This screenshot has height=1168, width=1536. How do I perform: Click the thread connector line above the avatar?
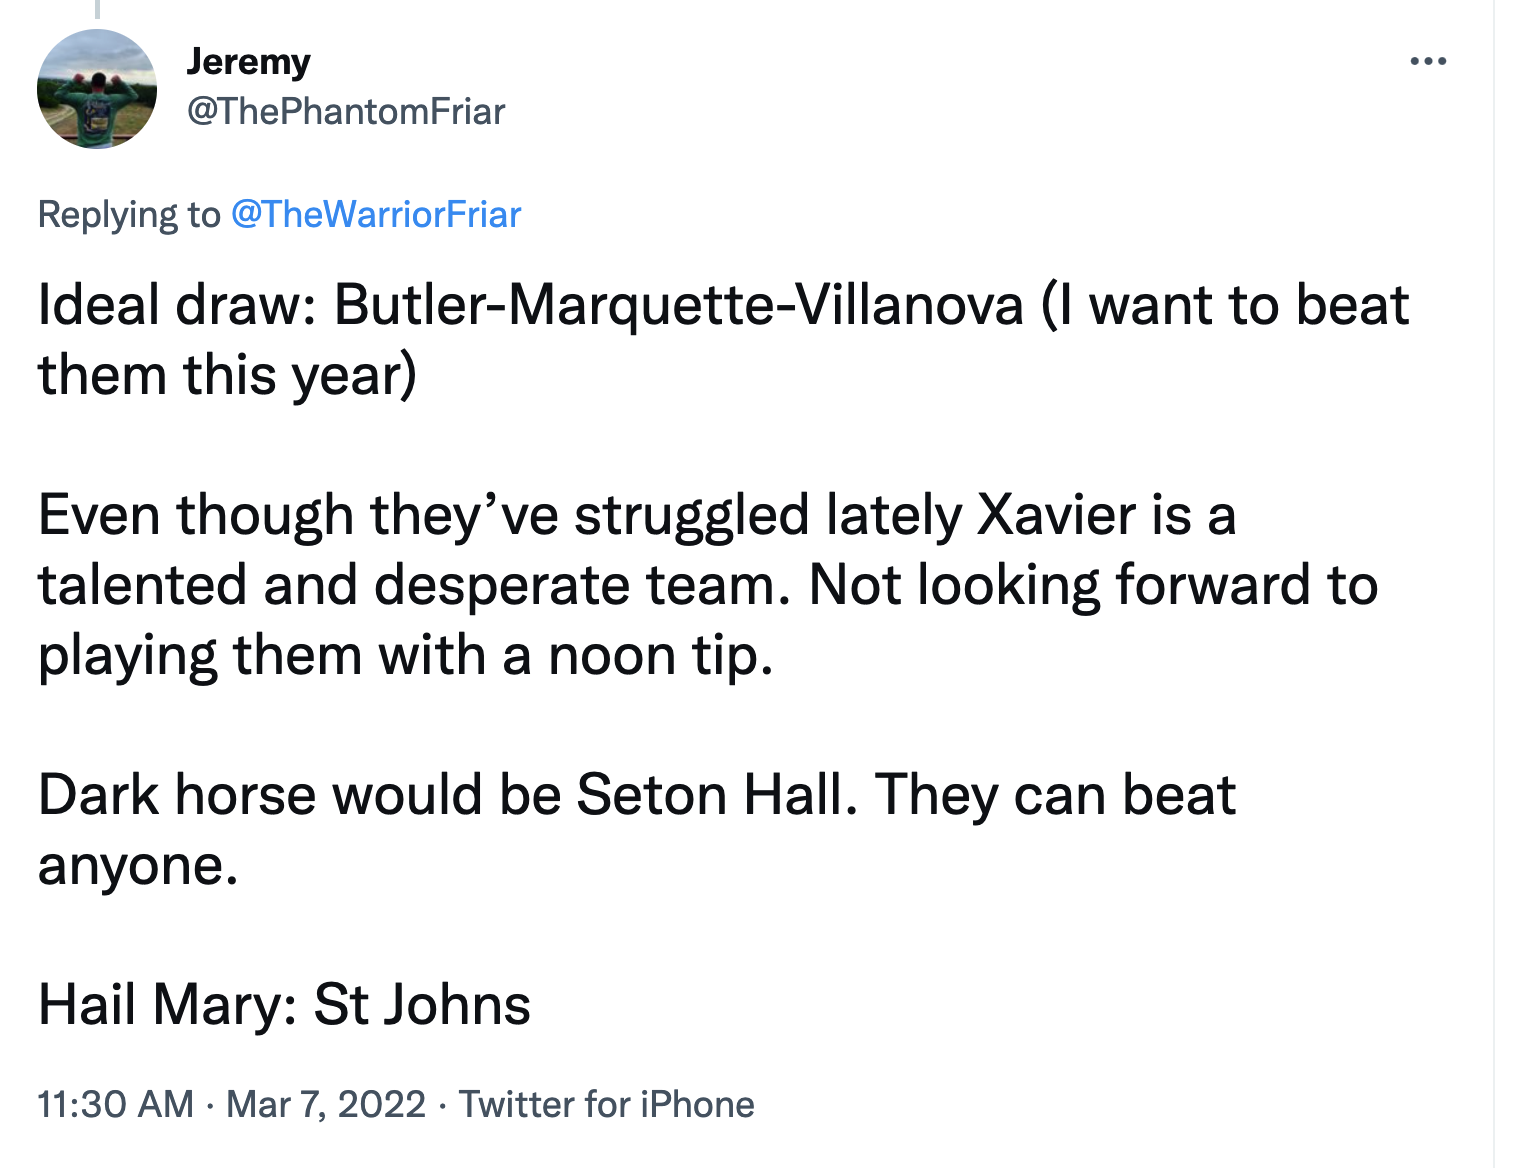click(97, 9)
